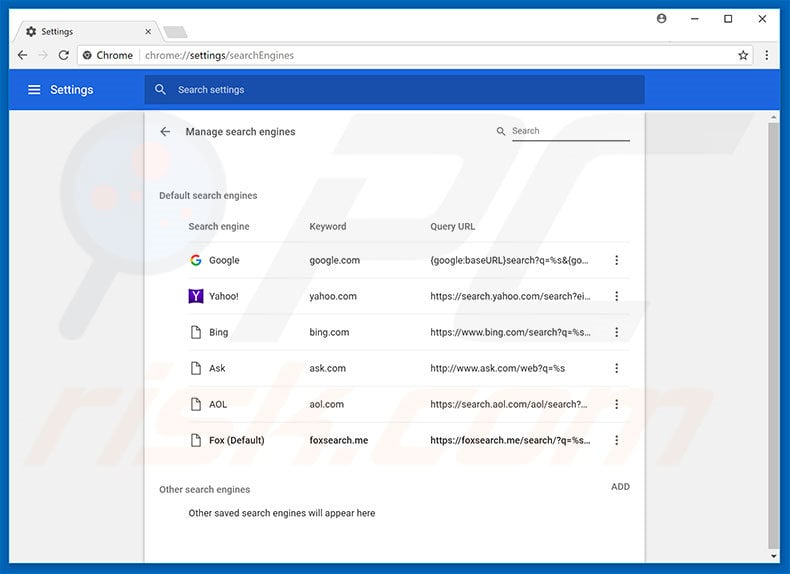Open the user profile icon
This screenshot has height=574, width=790.
point(662,19)
